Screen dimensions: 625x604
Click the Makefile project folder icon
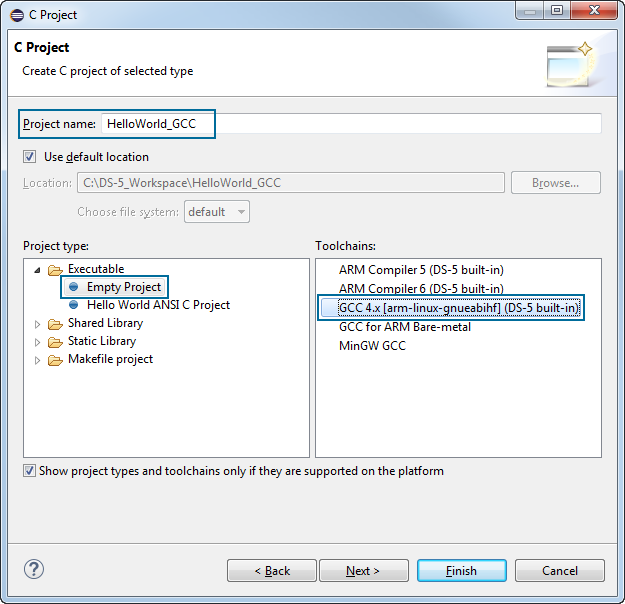pyautogui.click(x=55, y=360)
